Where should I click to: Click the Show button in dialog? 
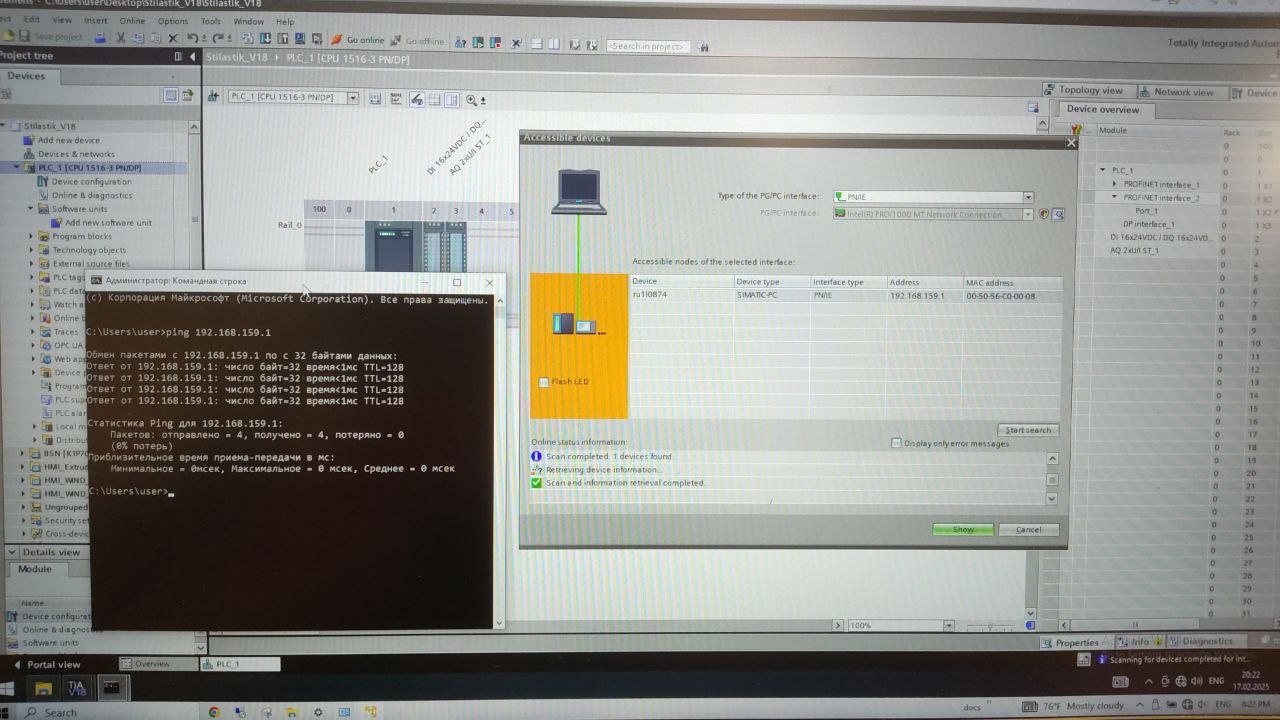click(x=963, y=529)
